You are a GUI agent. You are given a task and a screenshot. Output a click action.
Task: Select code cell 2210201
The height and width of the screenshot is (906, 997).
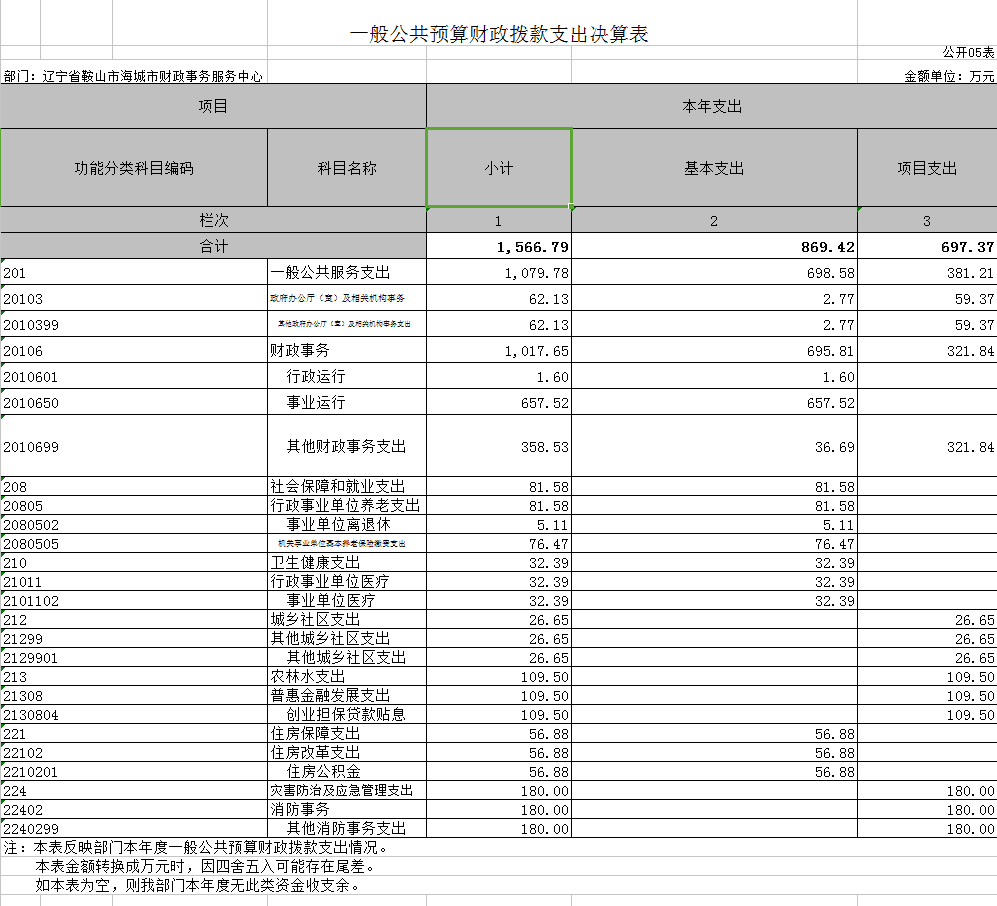[134, 772]
